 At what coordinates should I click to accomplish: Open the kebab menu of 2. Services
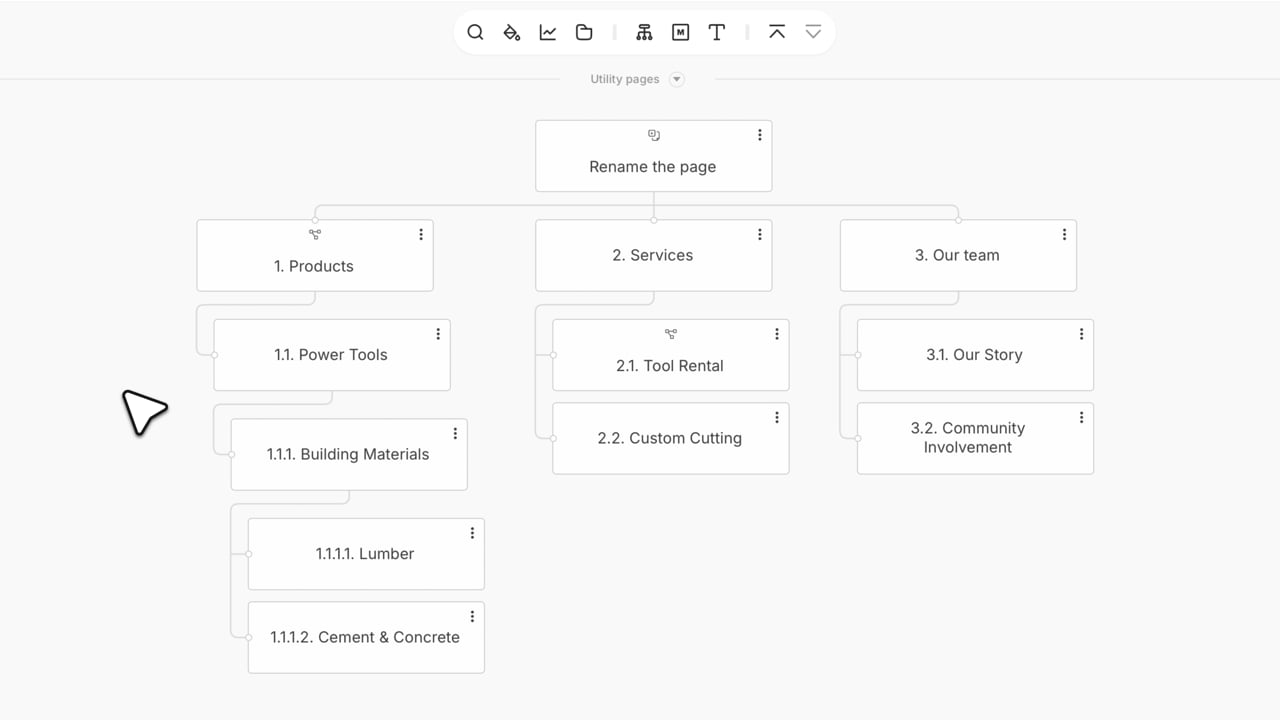click(x=760, y=234)
